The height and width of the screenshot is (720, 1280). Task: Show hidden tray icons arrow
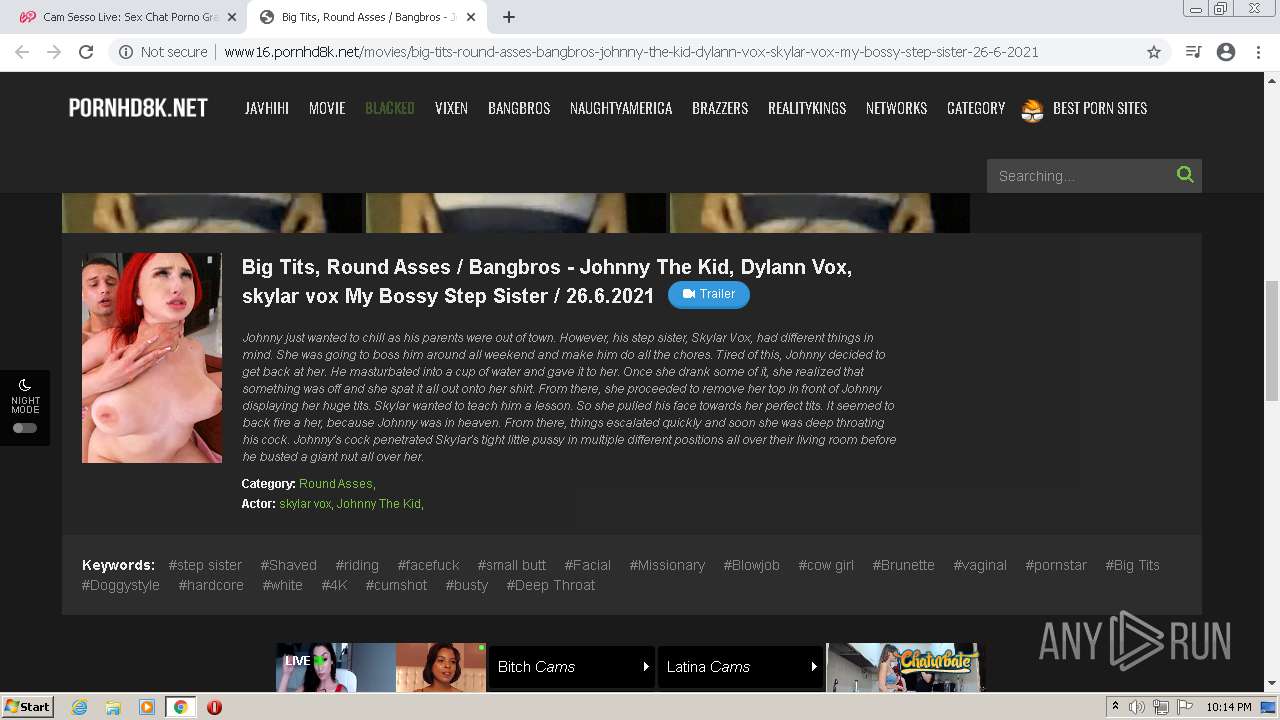click(1115, 707)
